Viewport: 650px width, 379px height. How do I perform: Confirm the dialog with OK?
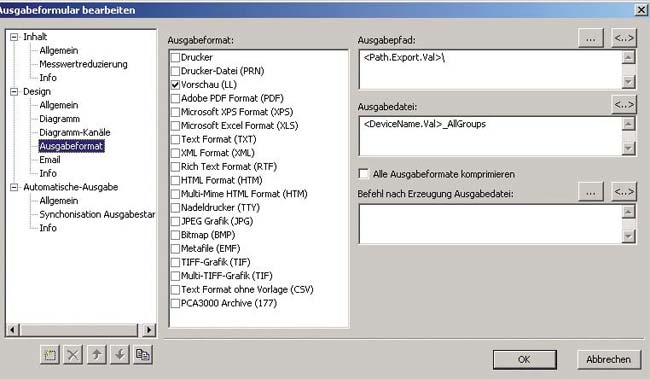[524, 360]
